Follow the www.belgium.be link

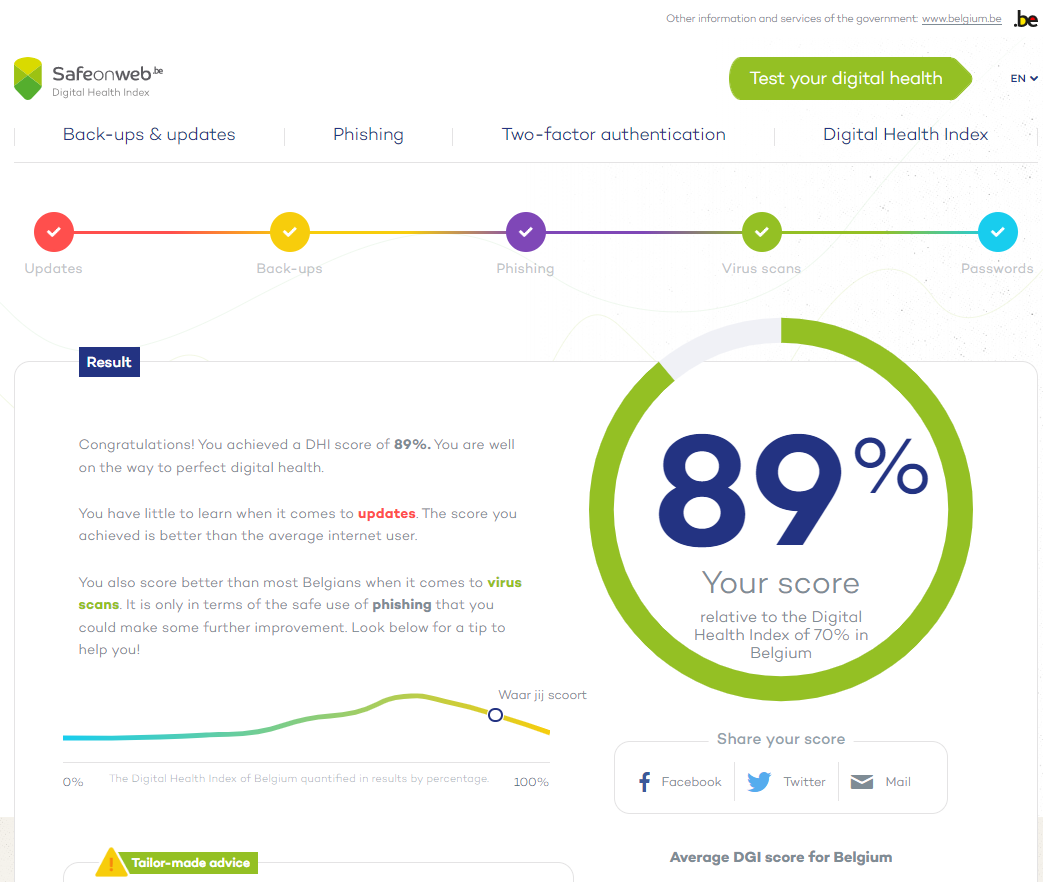click(961, 19)
